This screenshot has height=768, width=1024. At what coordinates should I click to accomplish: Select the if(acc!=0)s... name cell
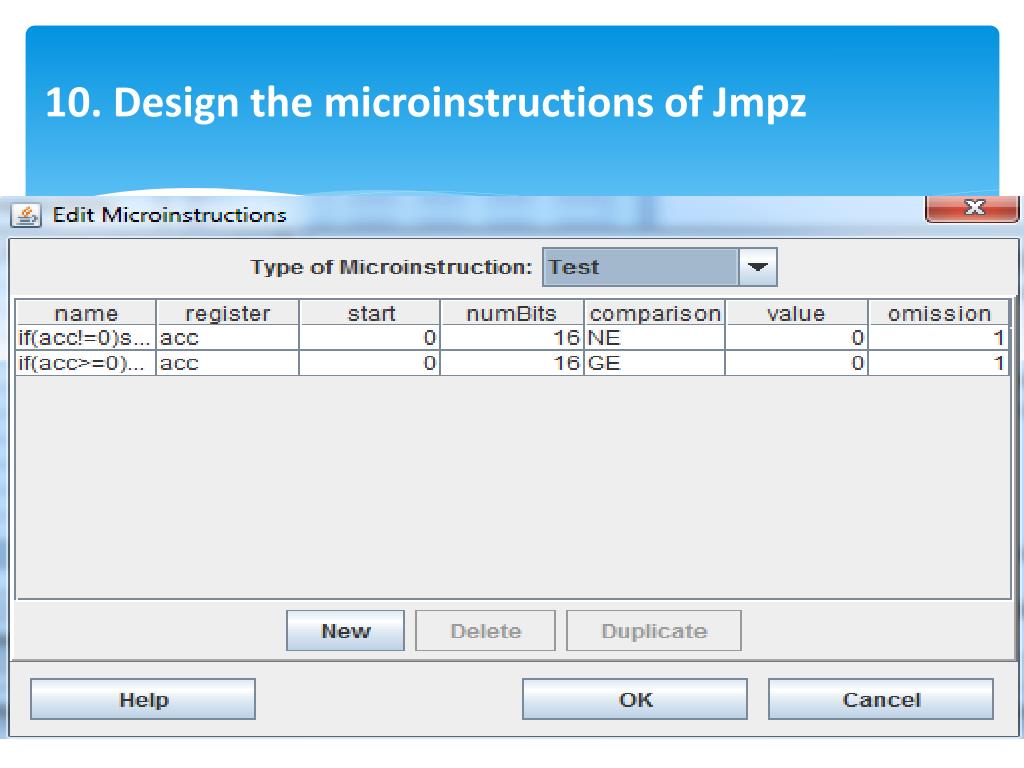pos(86,338)
